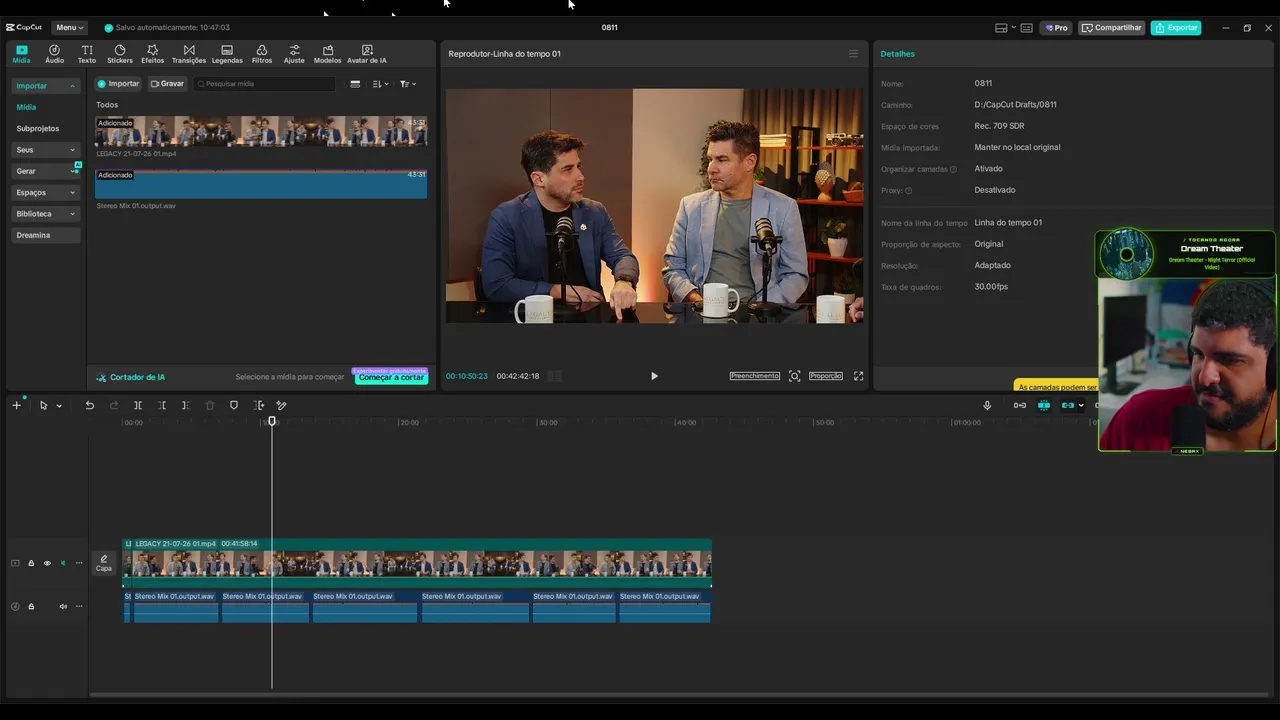Open the Cortador de IA tool
Image resolution: width=1280 pixels, height=720 pixels.
point(131,377)
